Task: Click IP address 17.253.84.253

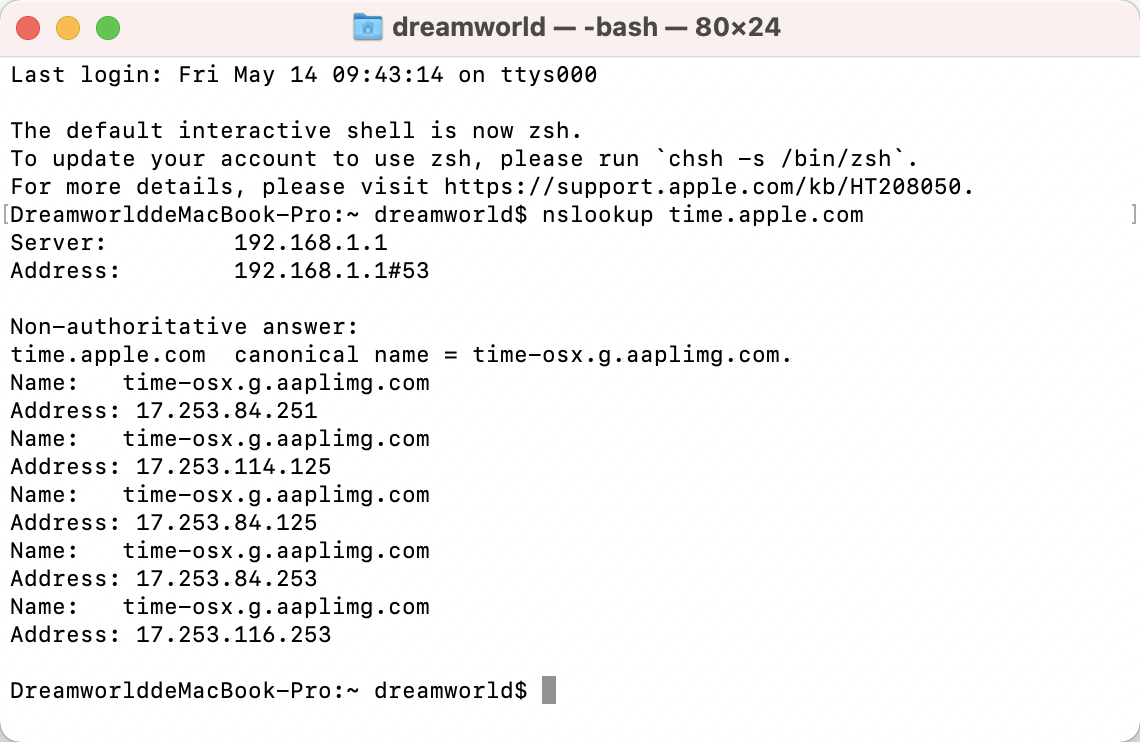Action: tap(226, 578)
